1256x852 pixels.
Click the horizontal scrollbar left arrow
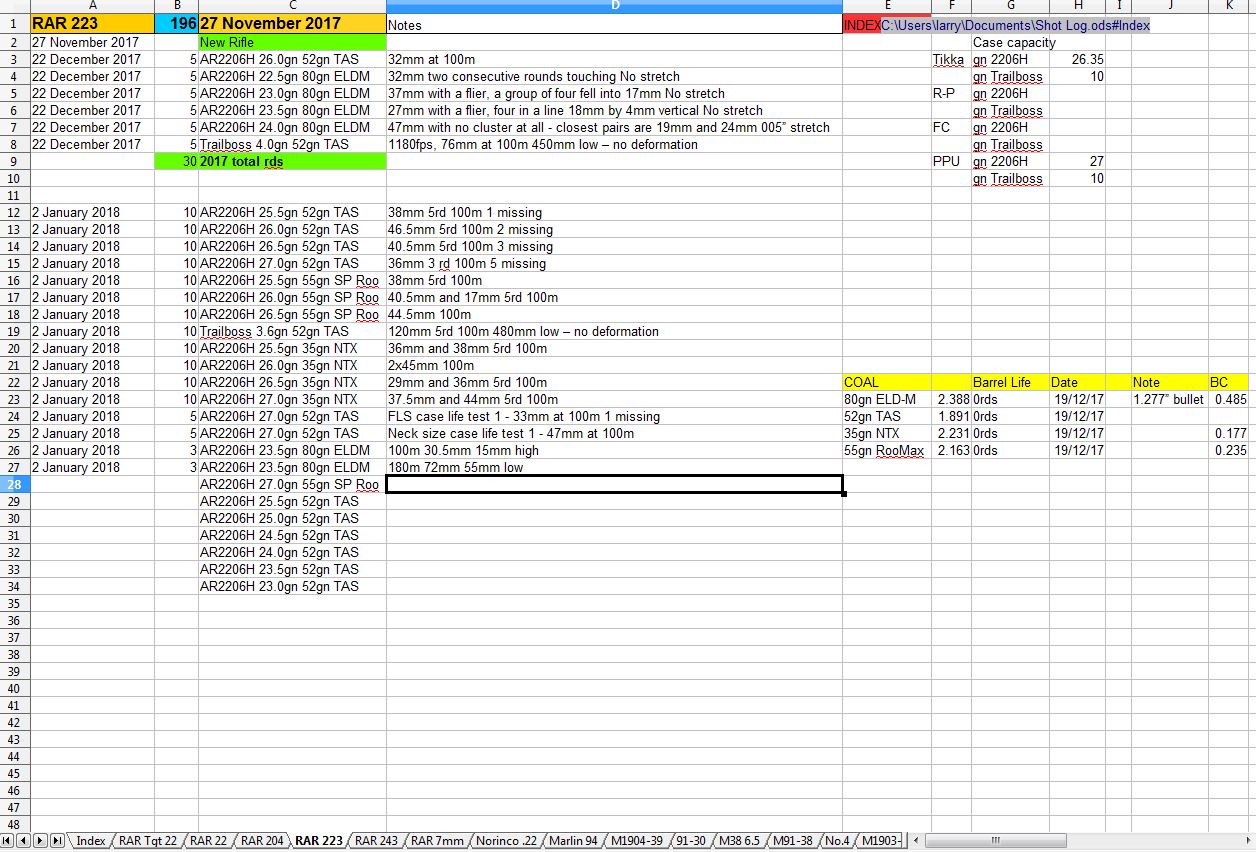point(917,840)
